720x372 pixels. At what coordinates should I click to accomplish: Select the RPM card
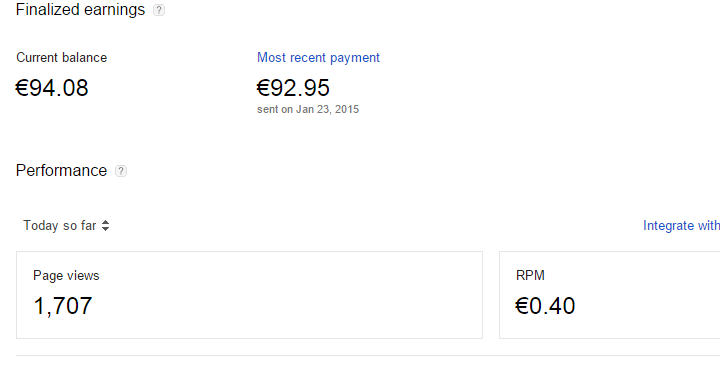pos(609,295)
